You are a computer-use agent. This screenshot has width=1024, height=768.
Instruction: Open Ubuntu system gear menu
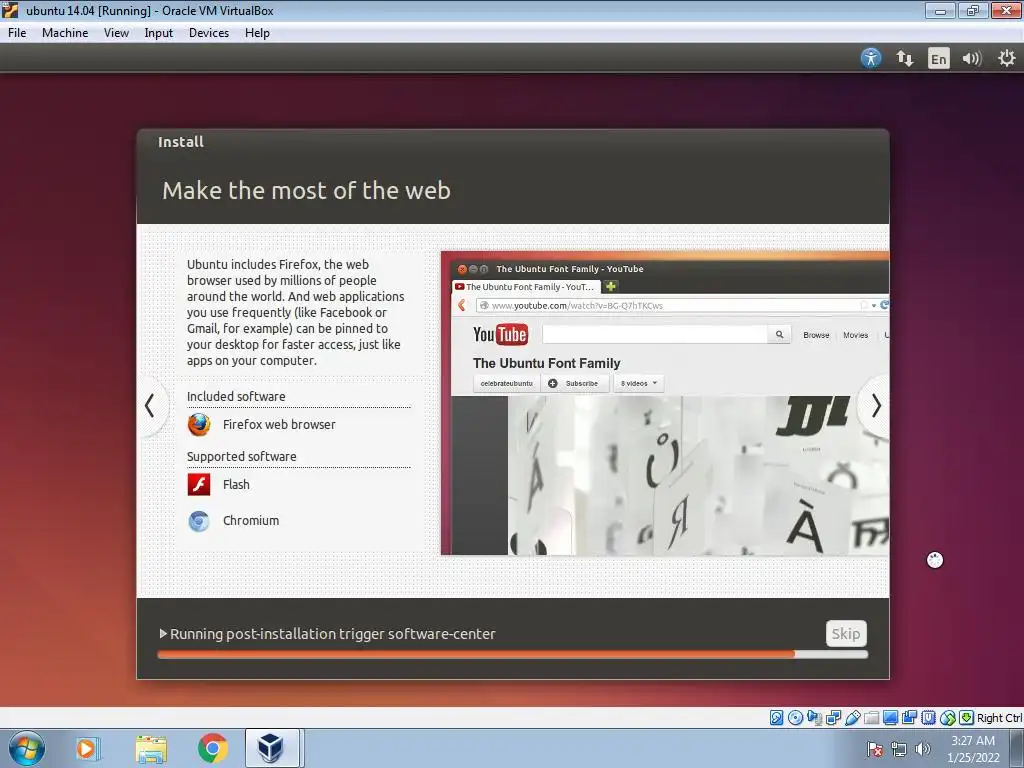1006,58
